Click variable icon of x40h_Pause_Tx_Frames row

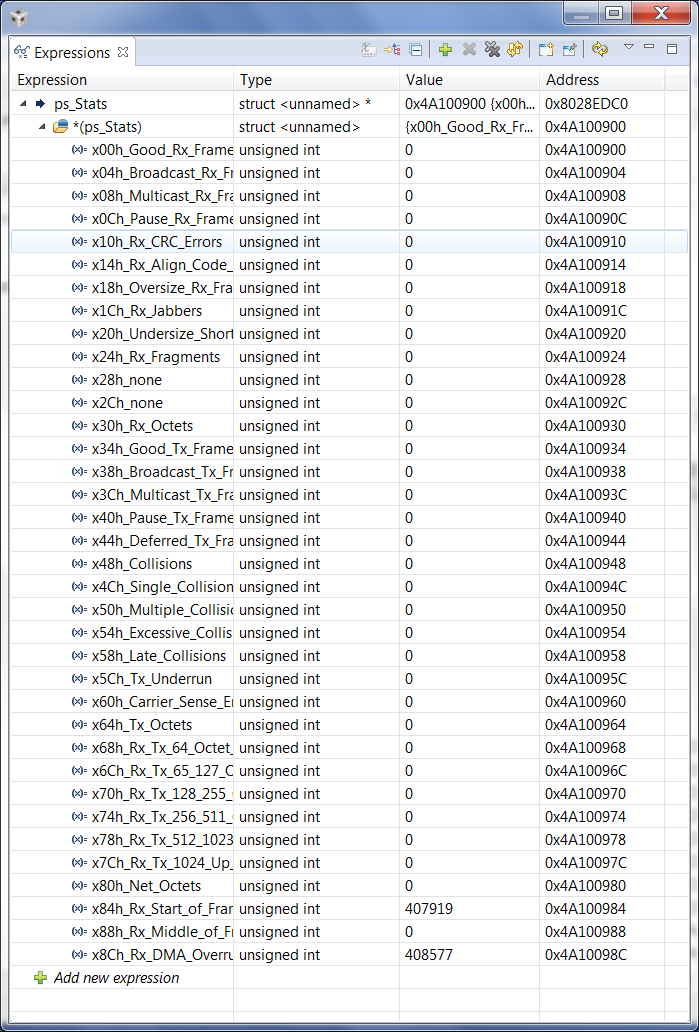(79, 517)
